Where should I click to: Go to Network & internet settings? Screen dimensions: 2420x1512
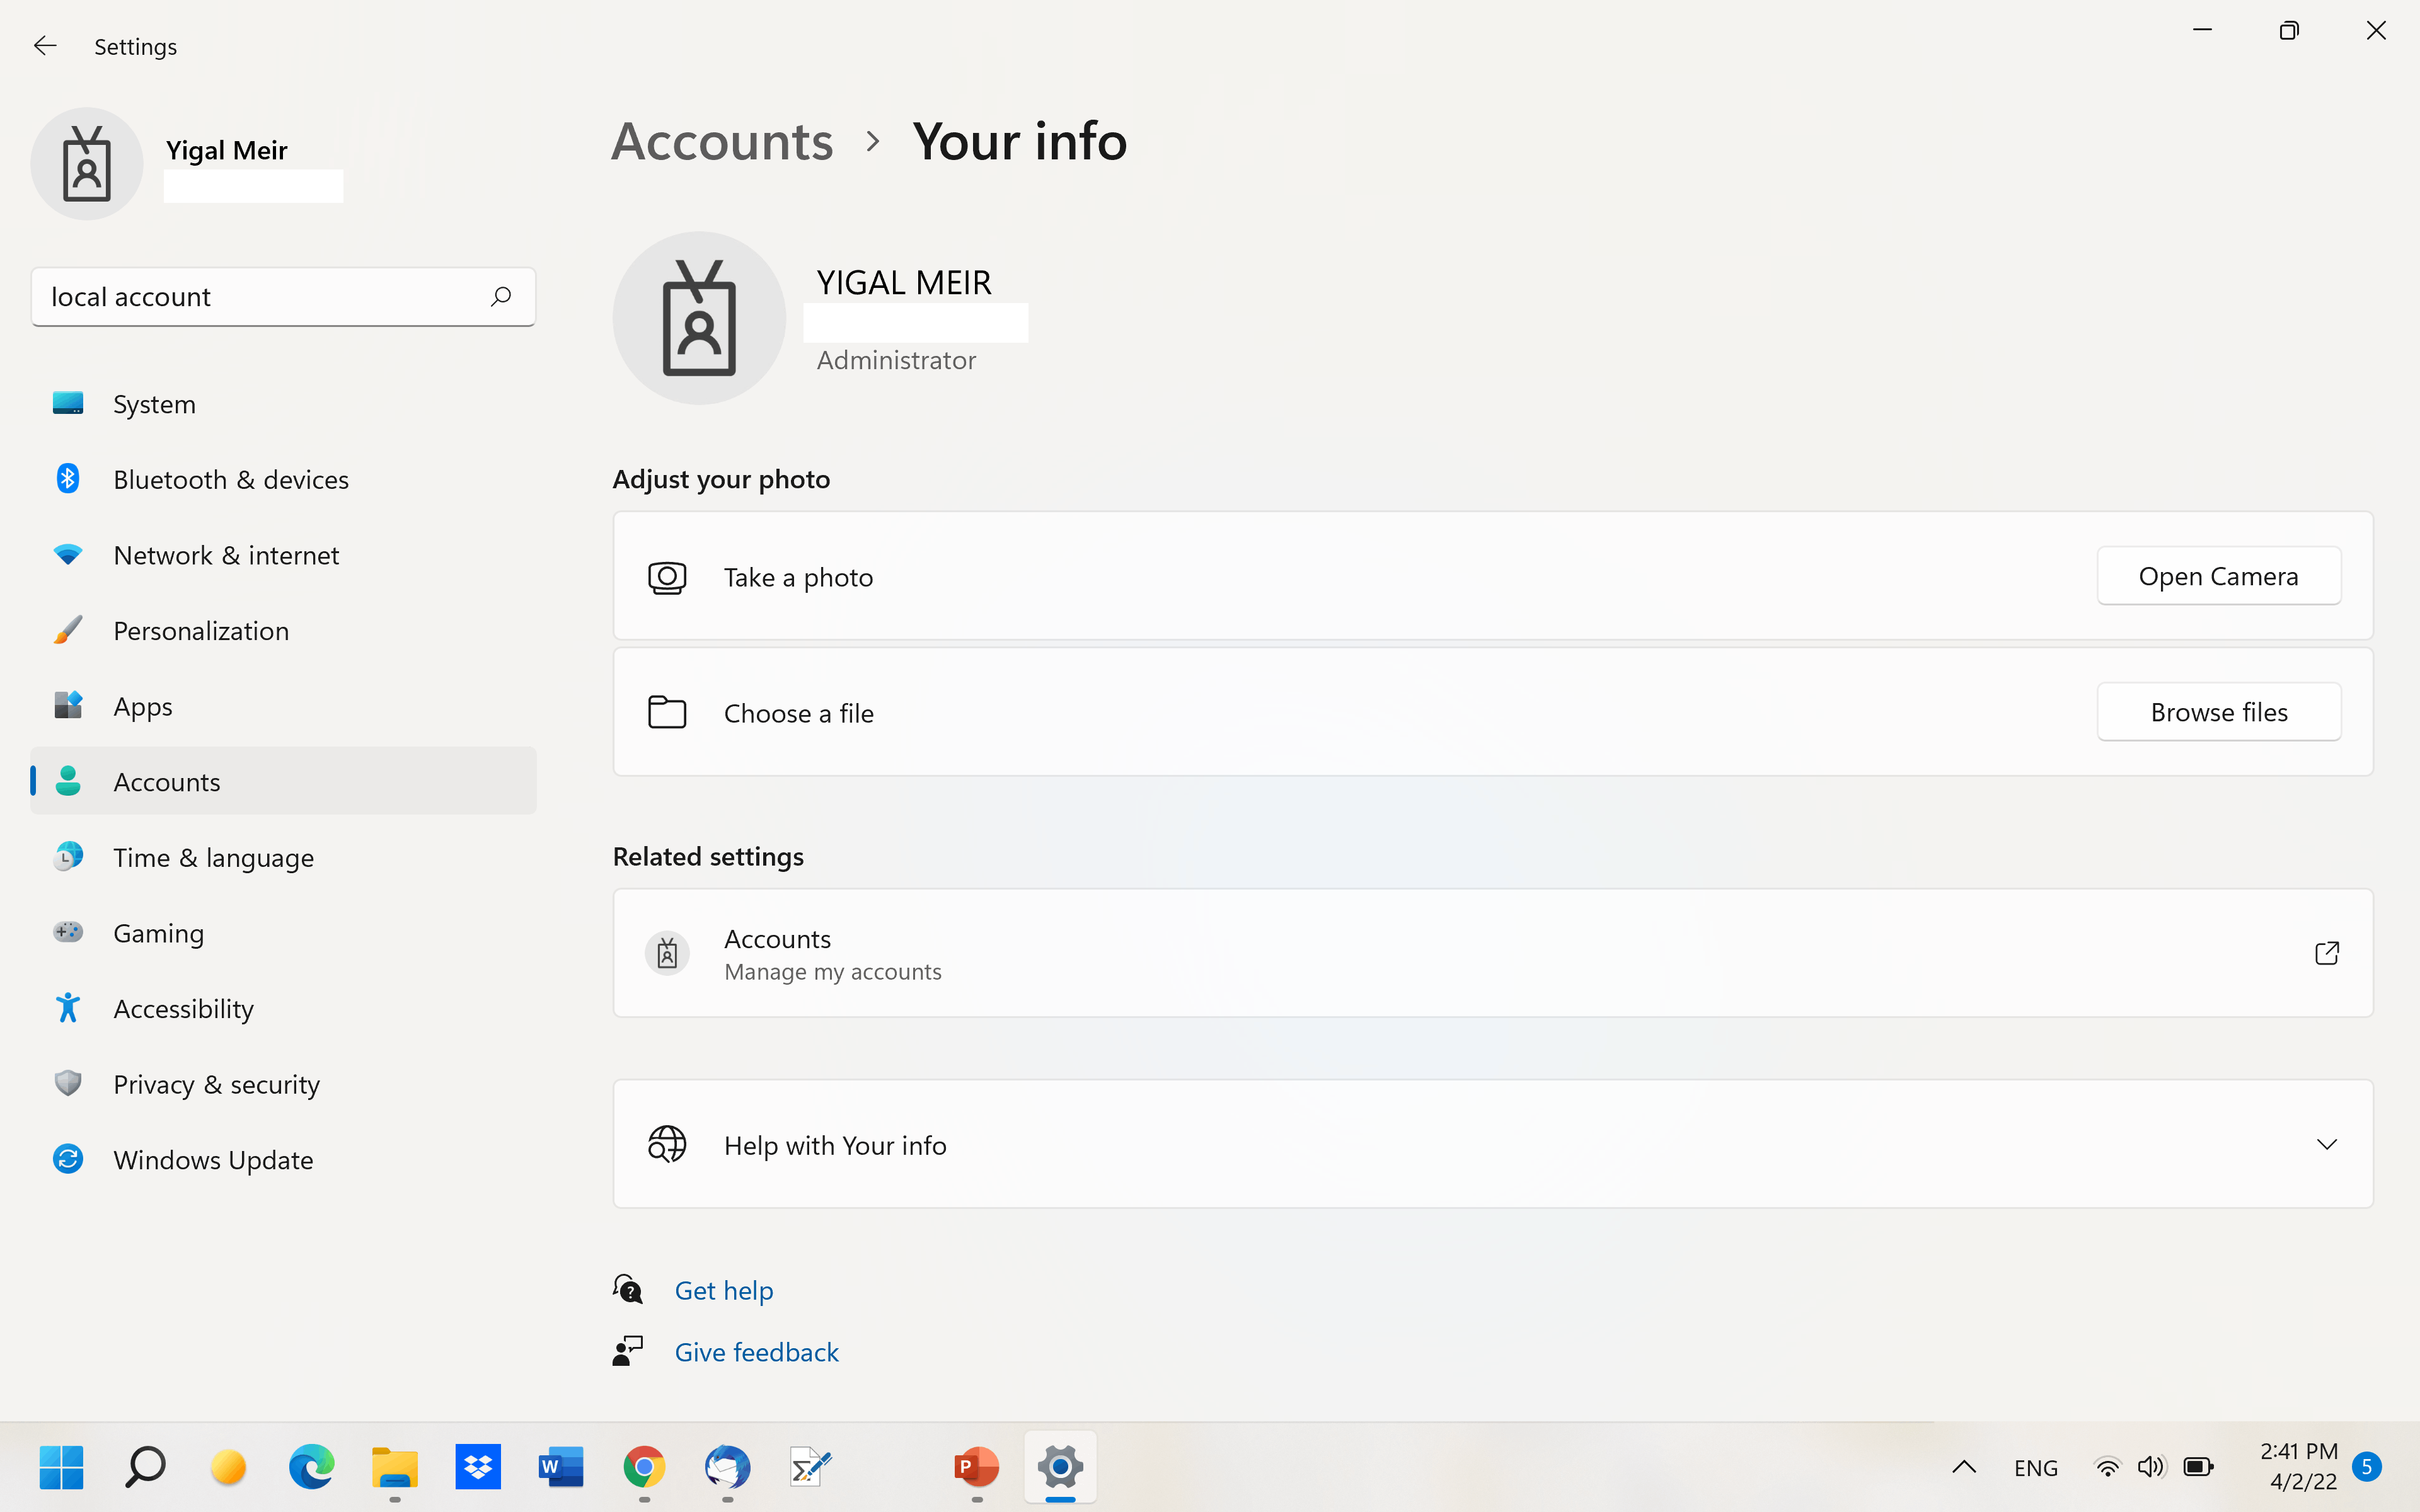click(x=283, y=555)
